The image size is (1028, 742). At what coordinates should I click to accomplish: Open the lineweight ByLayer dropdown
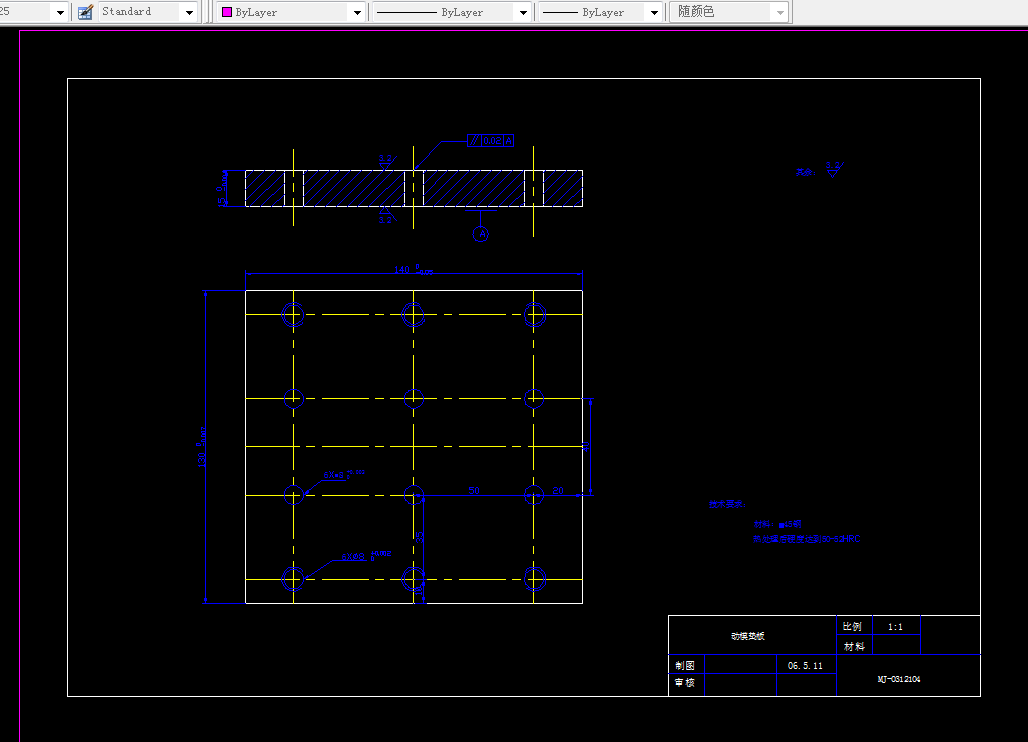[654, 12]
